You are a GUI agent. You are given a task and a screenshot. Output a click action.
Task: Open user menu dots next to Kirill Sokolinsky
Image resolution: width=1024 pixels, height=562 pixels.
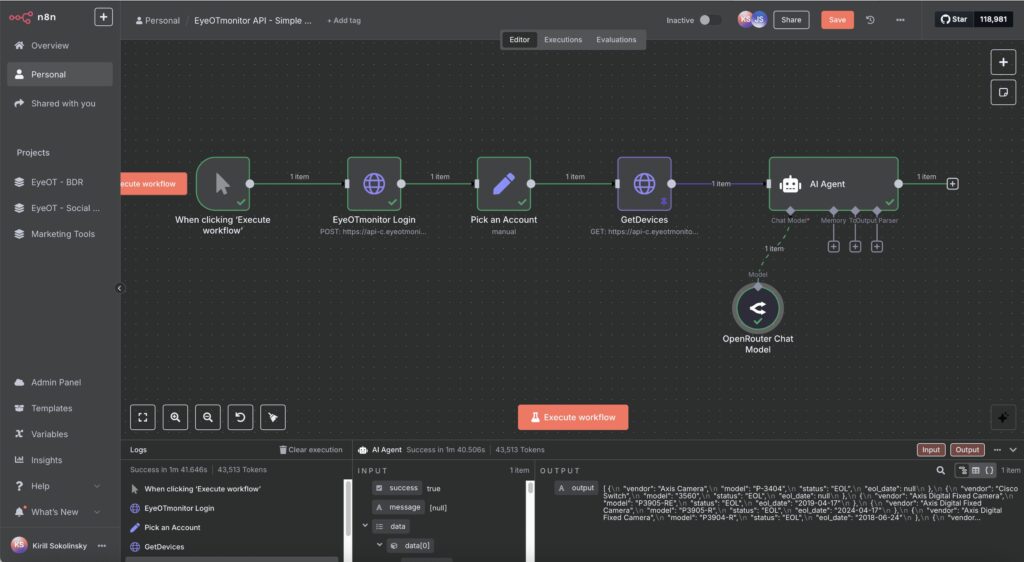click(x=102, y=546)
